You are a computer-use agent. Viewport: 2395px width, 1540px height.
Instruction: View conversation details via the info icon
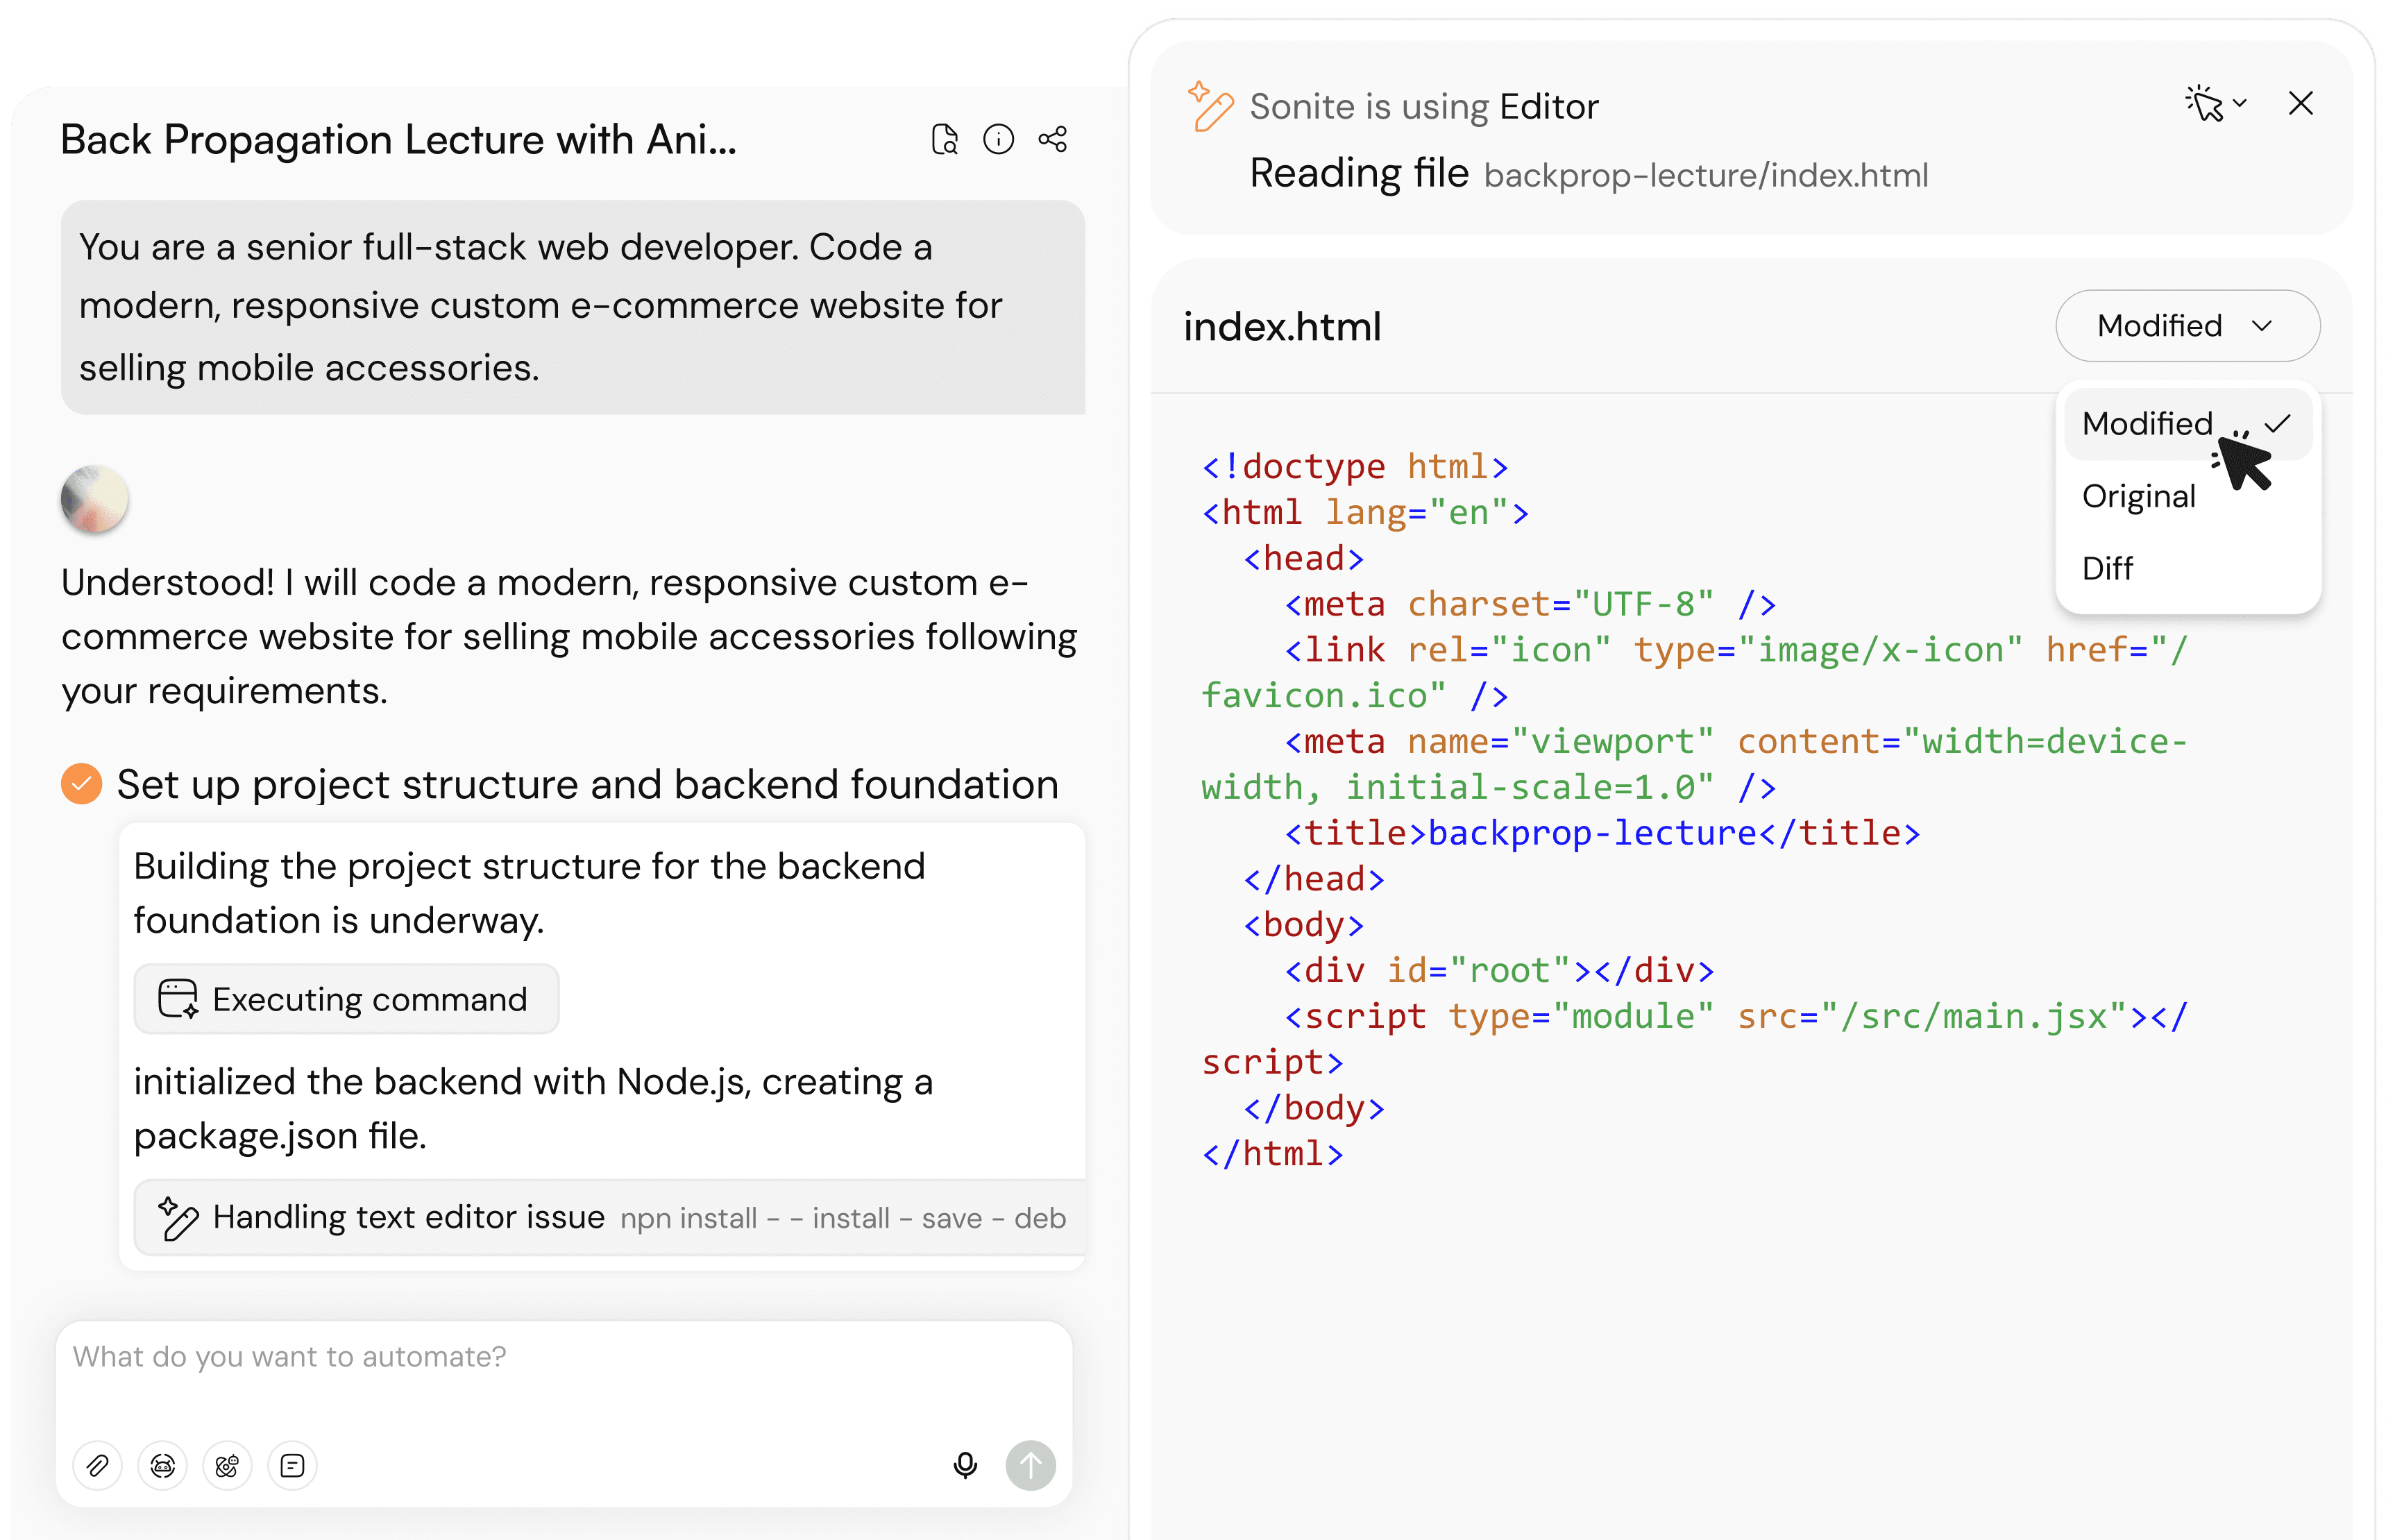(998, 139)
